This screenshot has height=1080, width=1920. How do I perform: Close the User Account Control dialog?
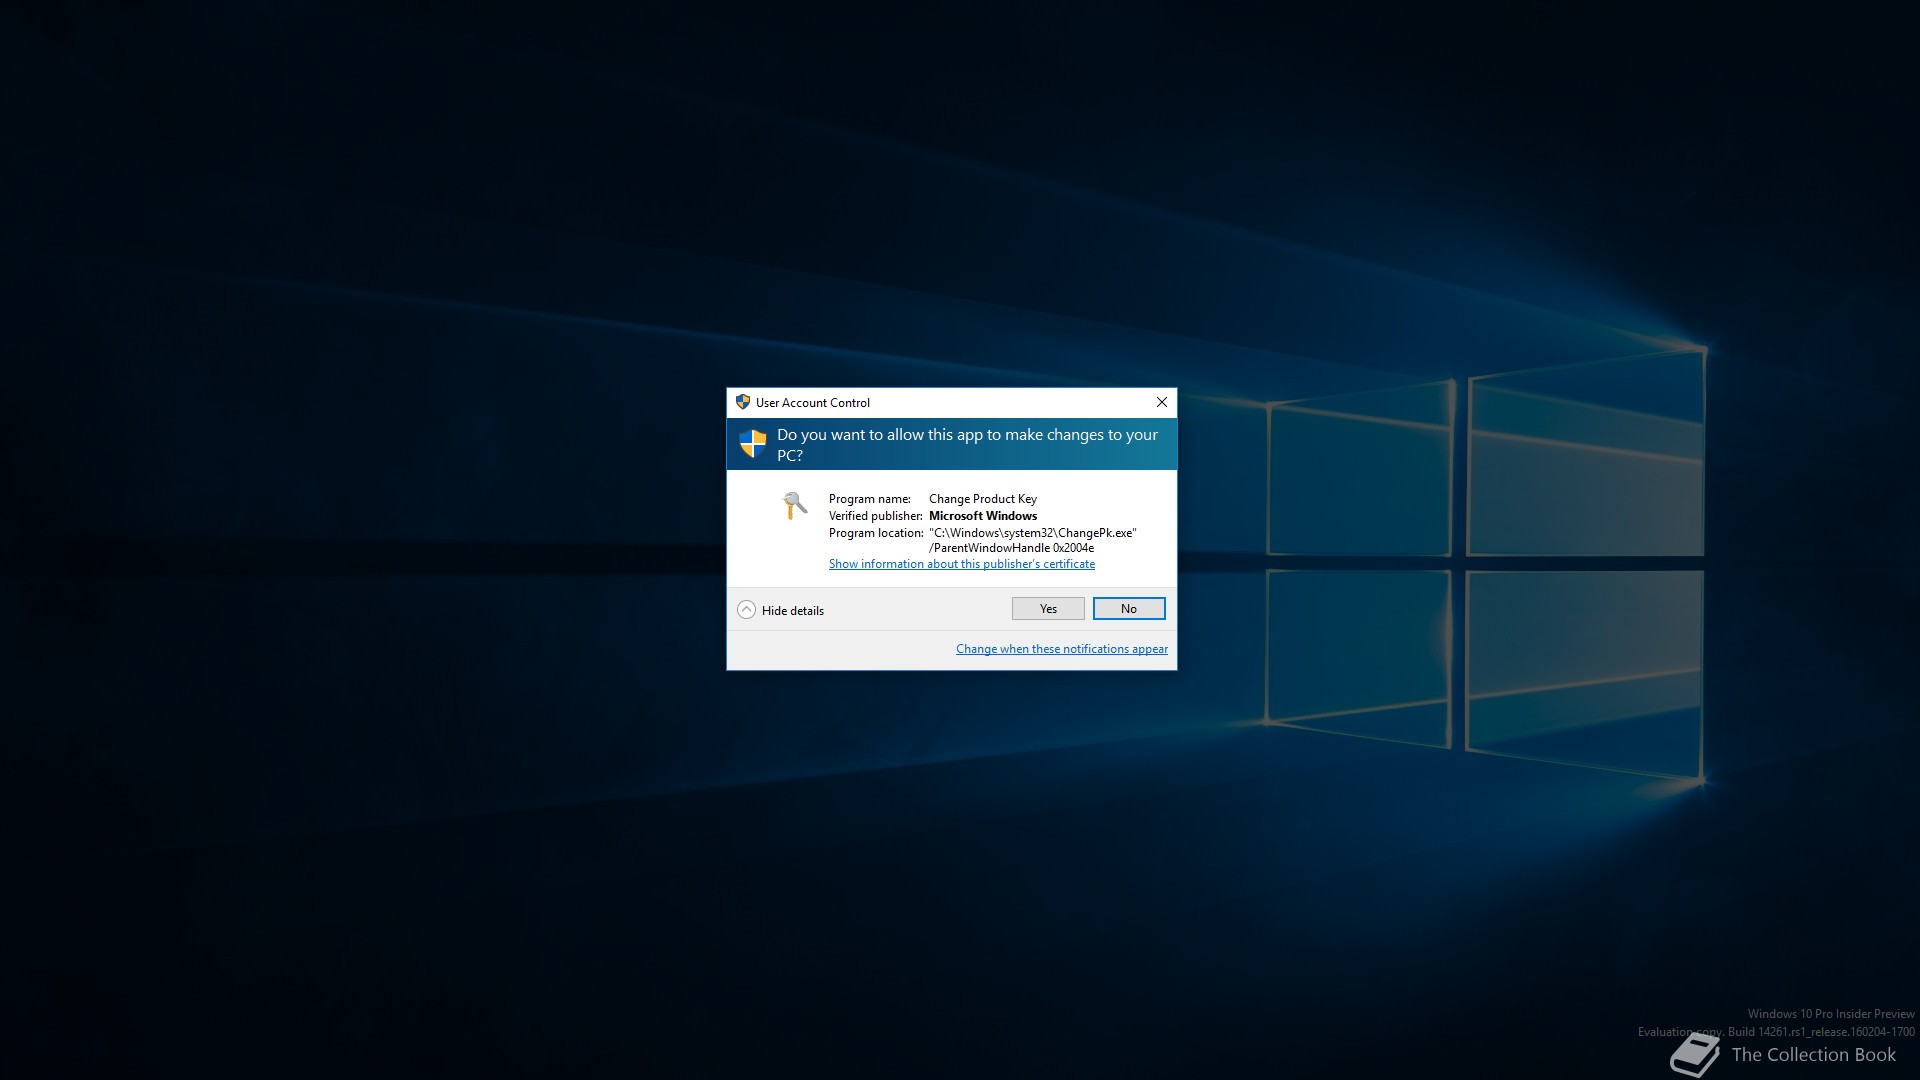[1161, 402]
